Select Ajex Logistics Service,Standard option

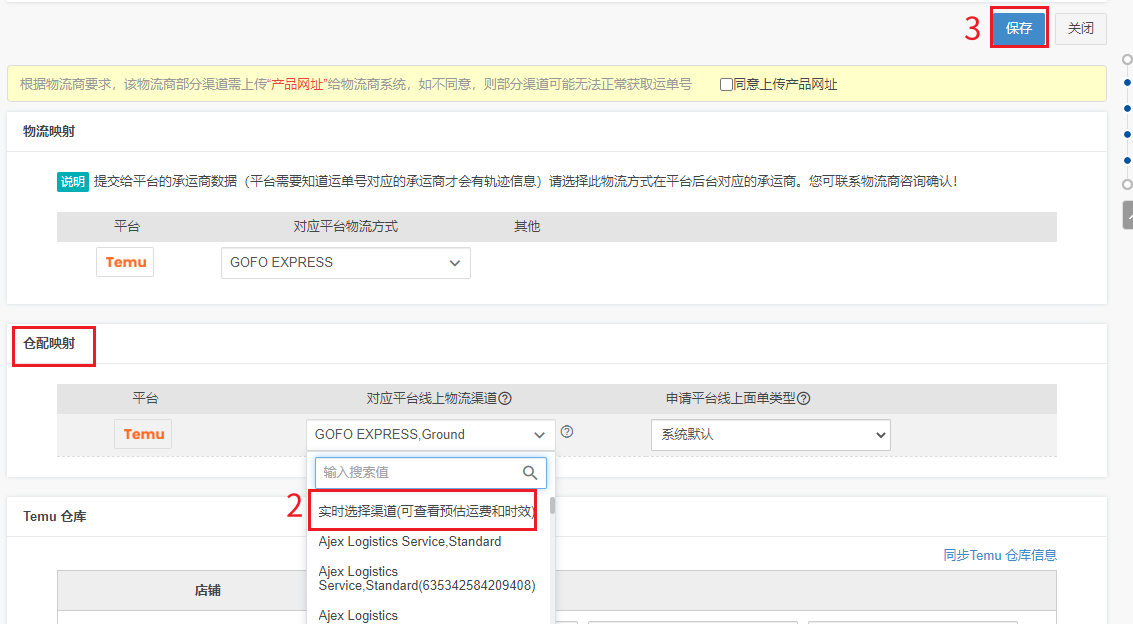pyautogui.click(x=410, y=541)
